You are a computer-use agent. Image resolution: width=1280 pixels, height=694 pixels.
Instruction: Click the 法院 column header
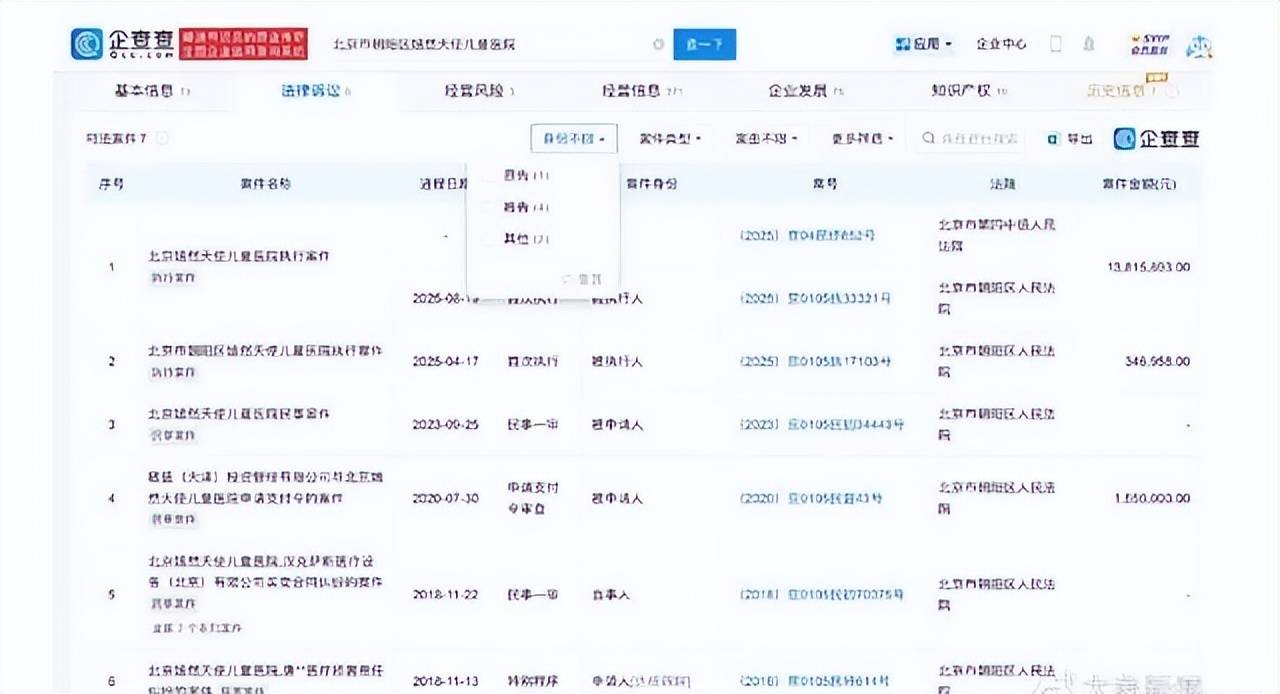(1002, 184)
